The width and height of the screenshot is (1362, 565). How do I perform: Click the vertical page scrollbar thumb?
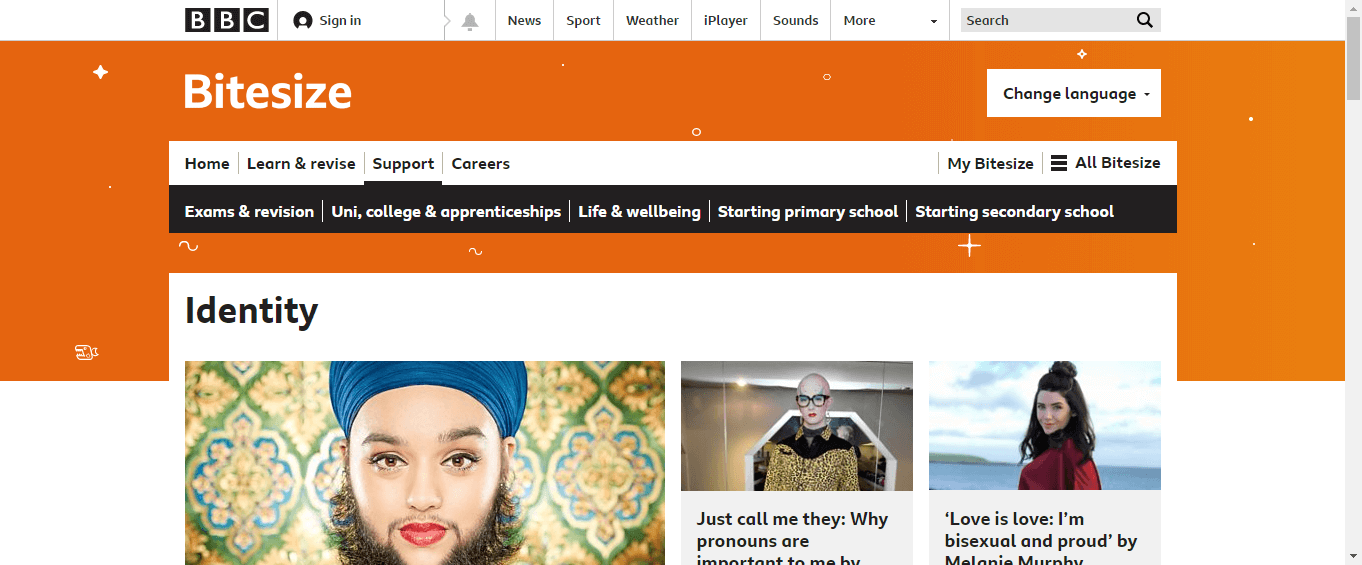pyautogui.click(x=1353, y=58)
